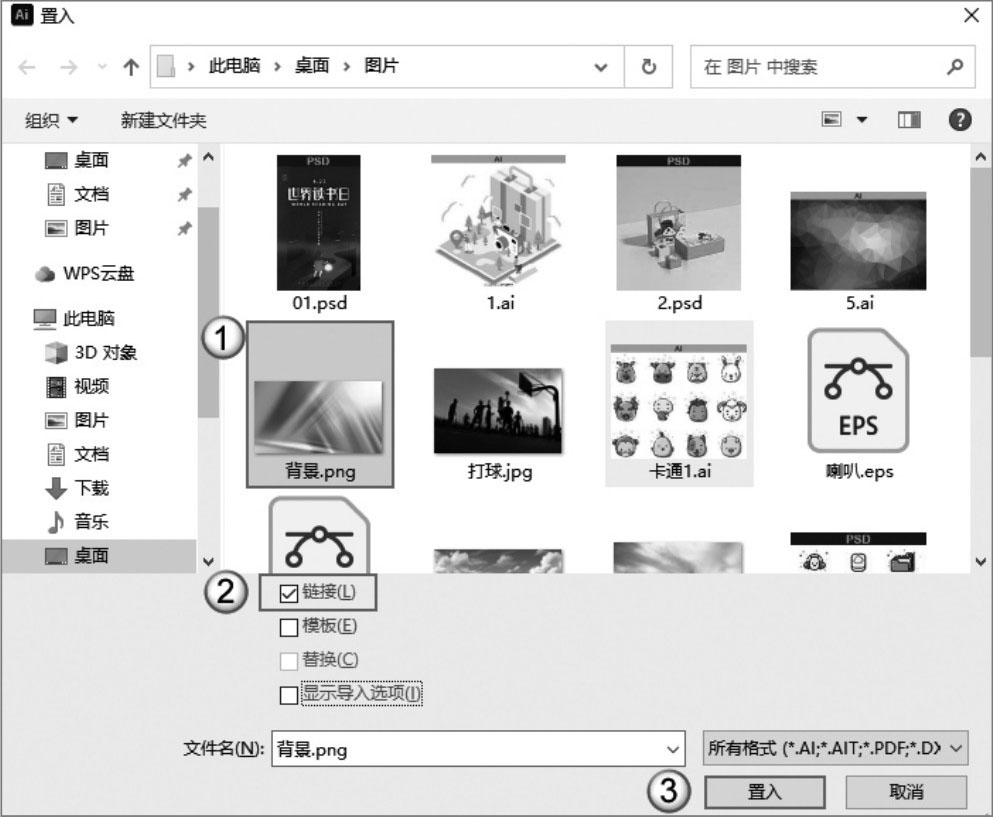Select 3D 对象 folder in the sidebar
Image resolution: width=993 pixels, height=817 pixels.
[104, 352]
